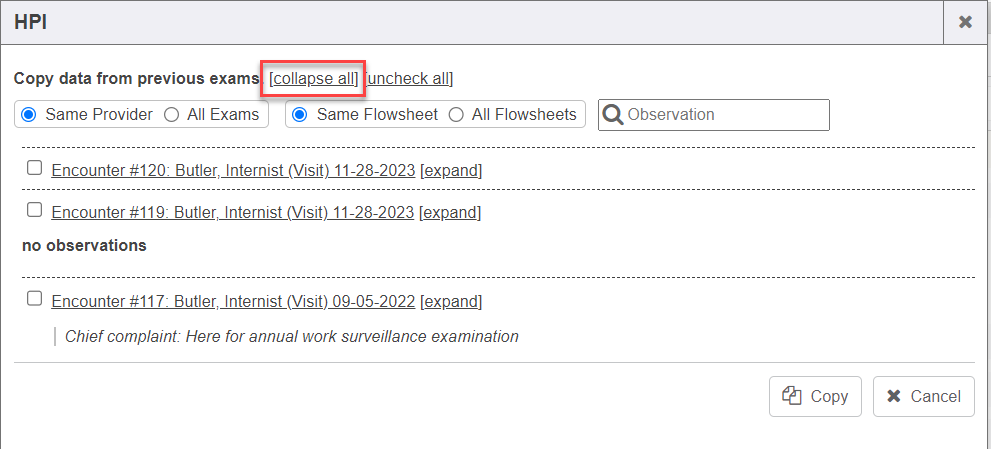The width and height of the screenshot is (991, 449).
Task: Select the Same Flowsheet radio option
Action: [x=300, y=114]
